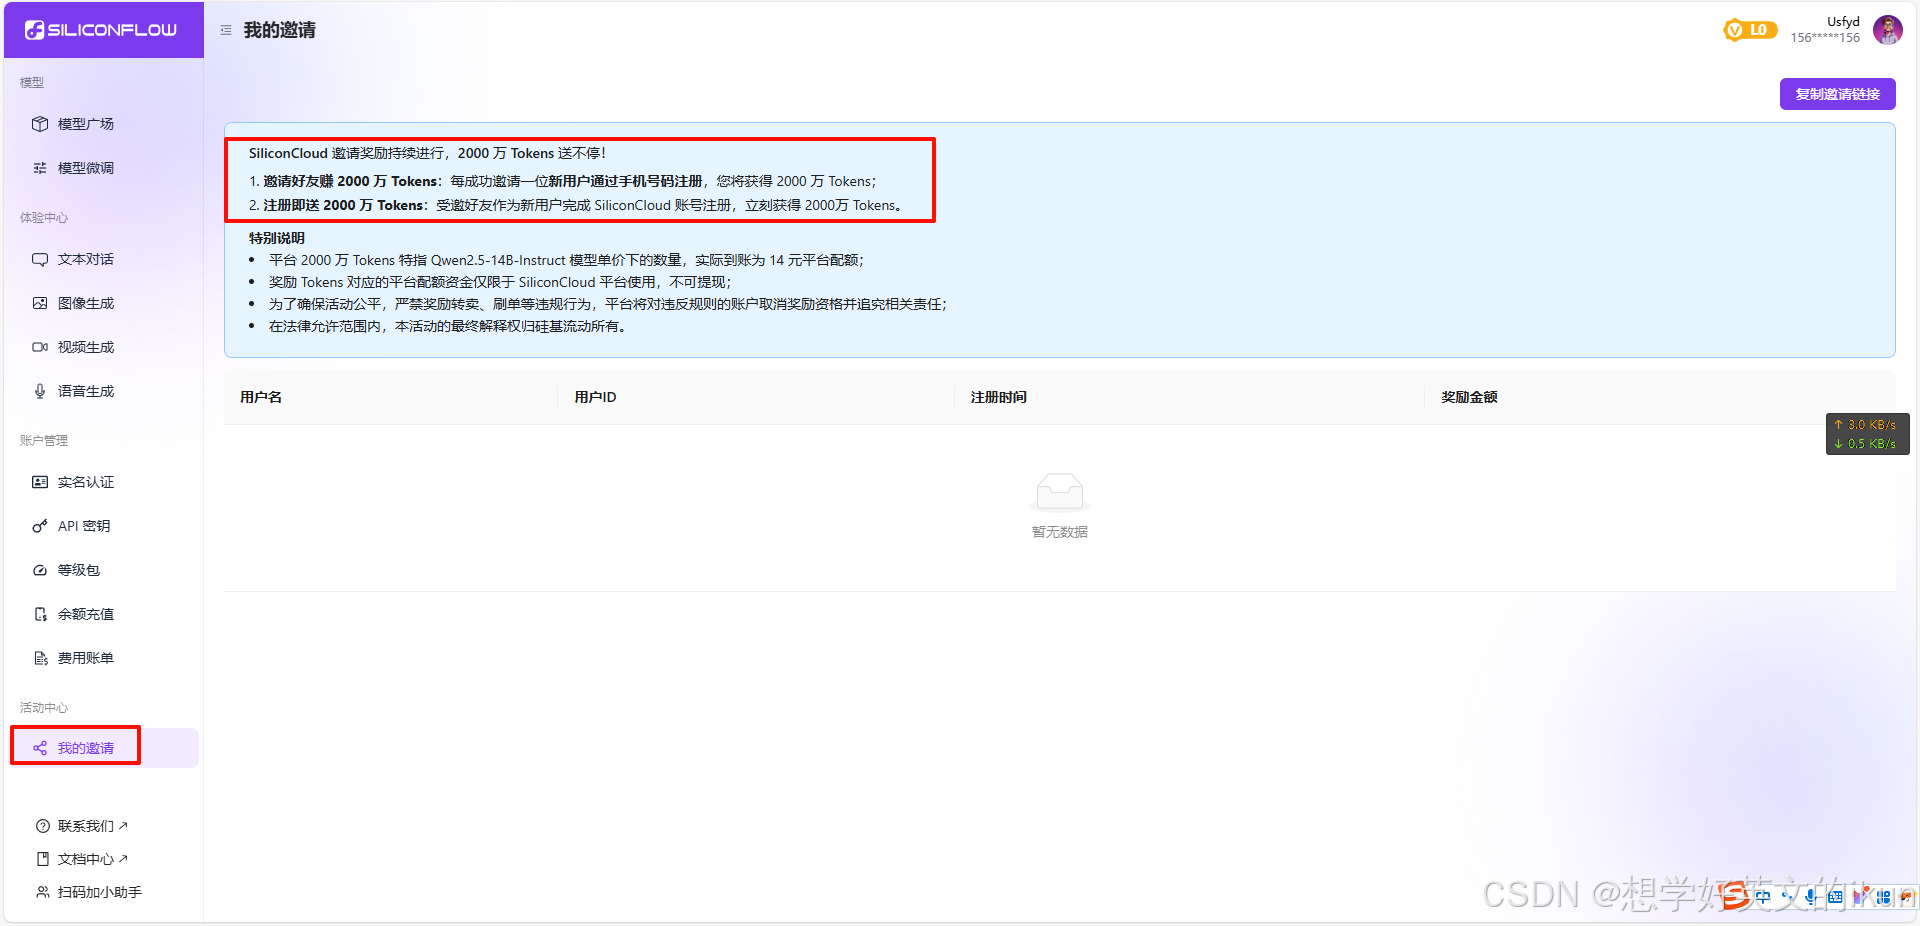Select 我的邀请 in the sidebar

[85, 748]
